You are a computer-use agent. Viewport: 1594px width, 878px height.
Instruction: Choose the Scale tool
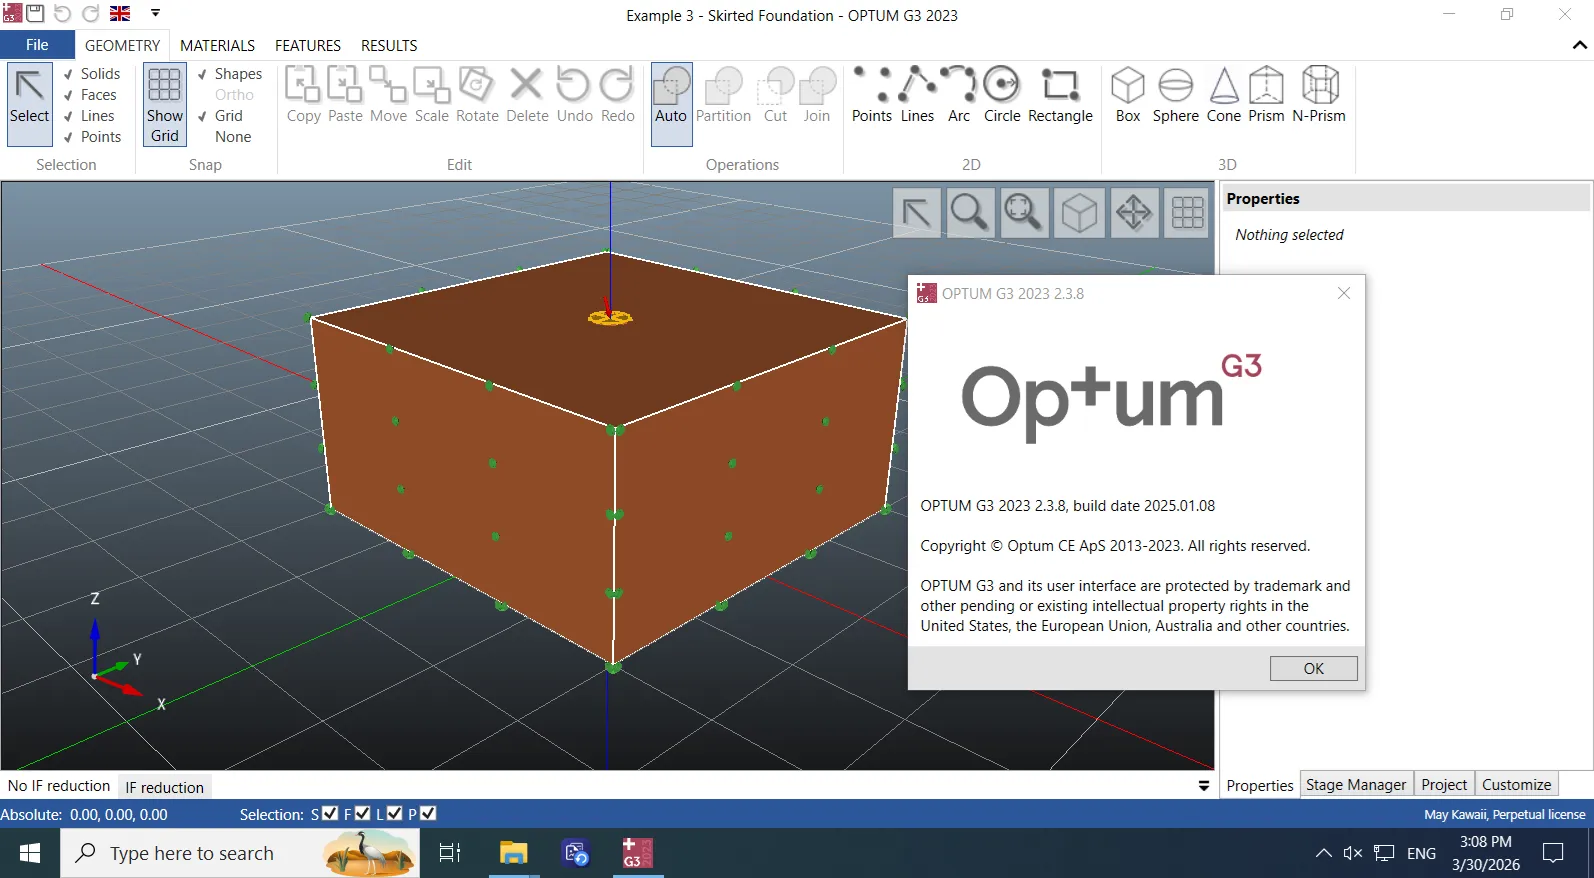(432, 95)
